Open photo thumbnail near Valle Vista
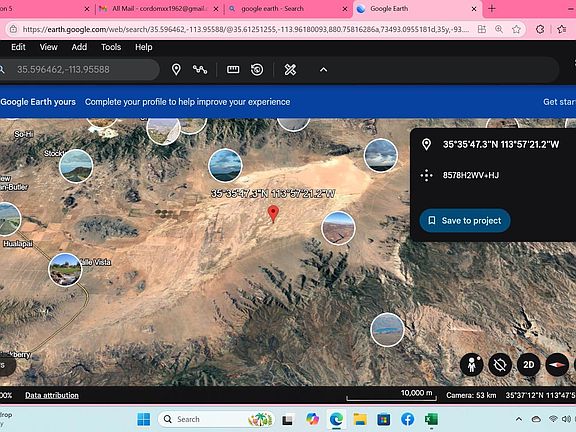576x432 pixels. click(65, 270)
